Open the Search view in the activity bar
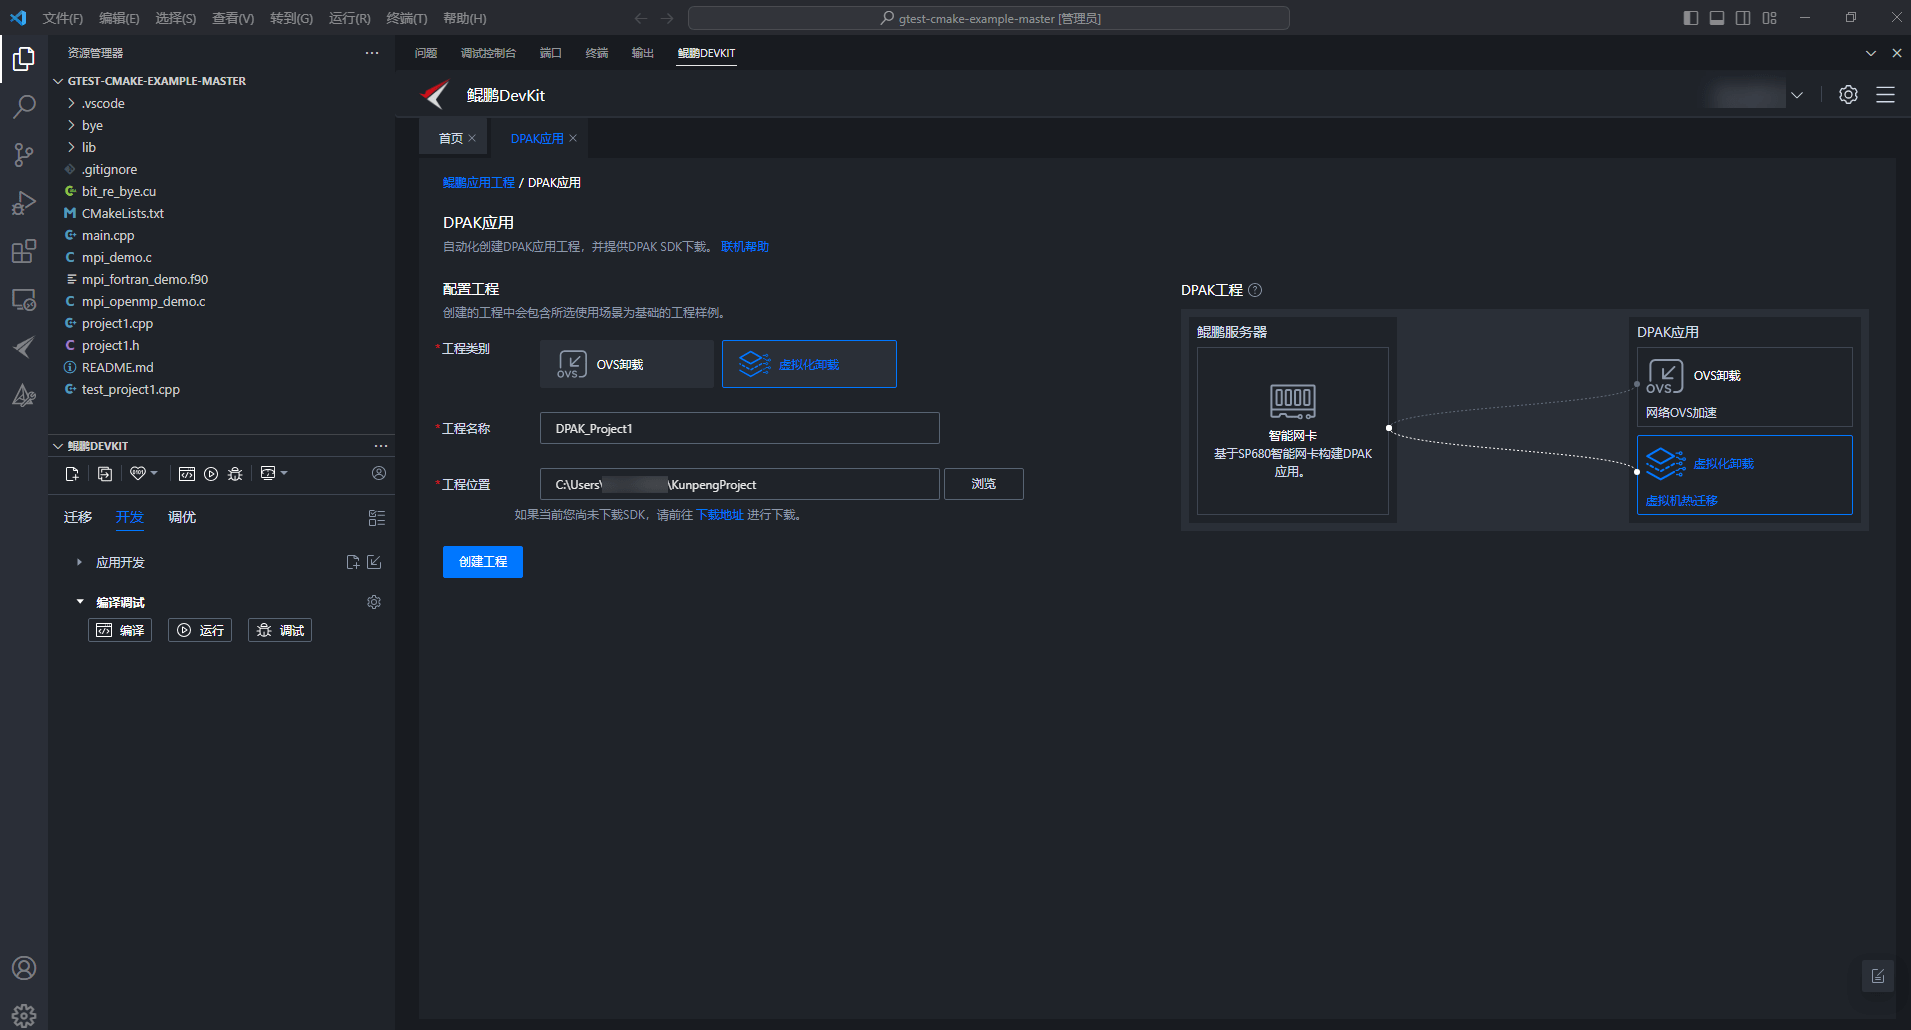1911x1030 pixels. (x=24, y=106)
